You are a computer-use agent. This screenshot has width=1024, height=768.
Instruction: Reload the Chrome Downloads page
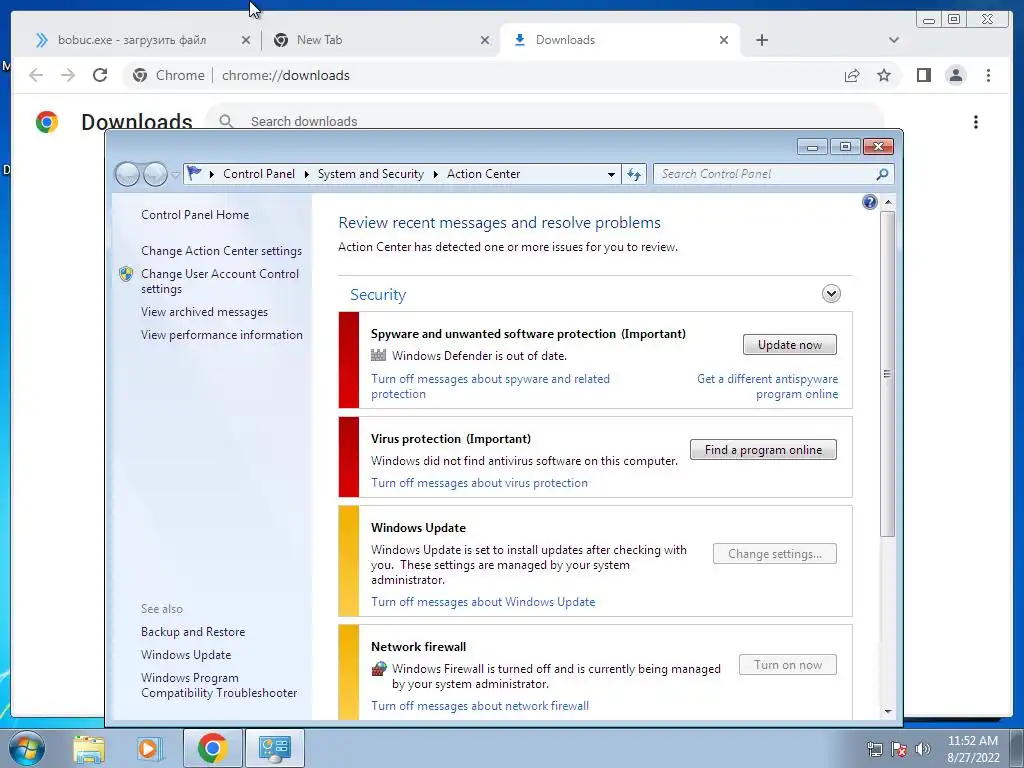(x=100, y=75)
